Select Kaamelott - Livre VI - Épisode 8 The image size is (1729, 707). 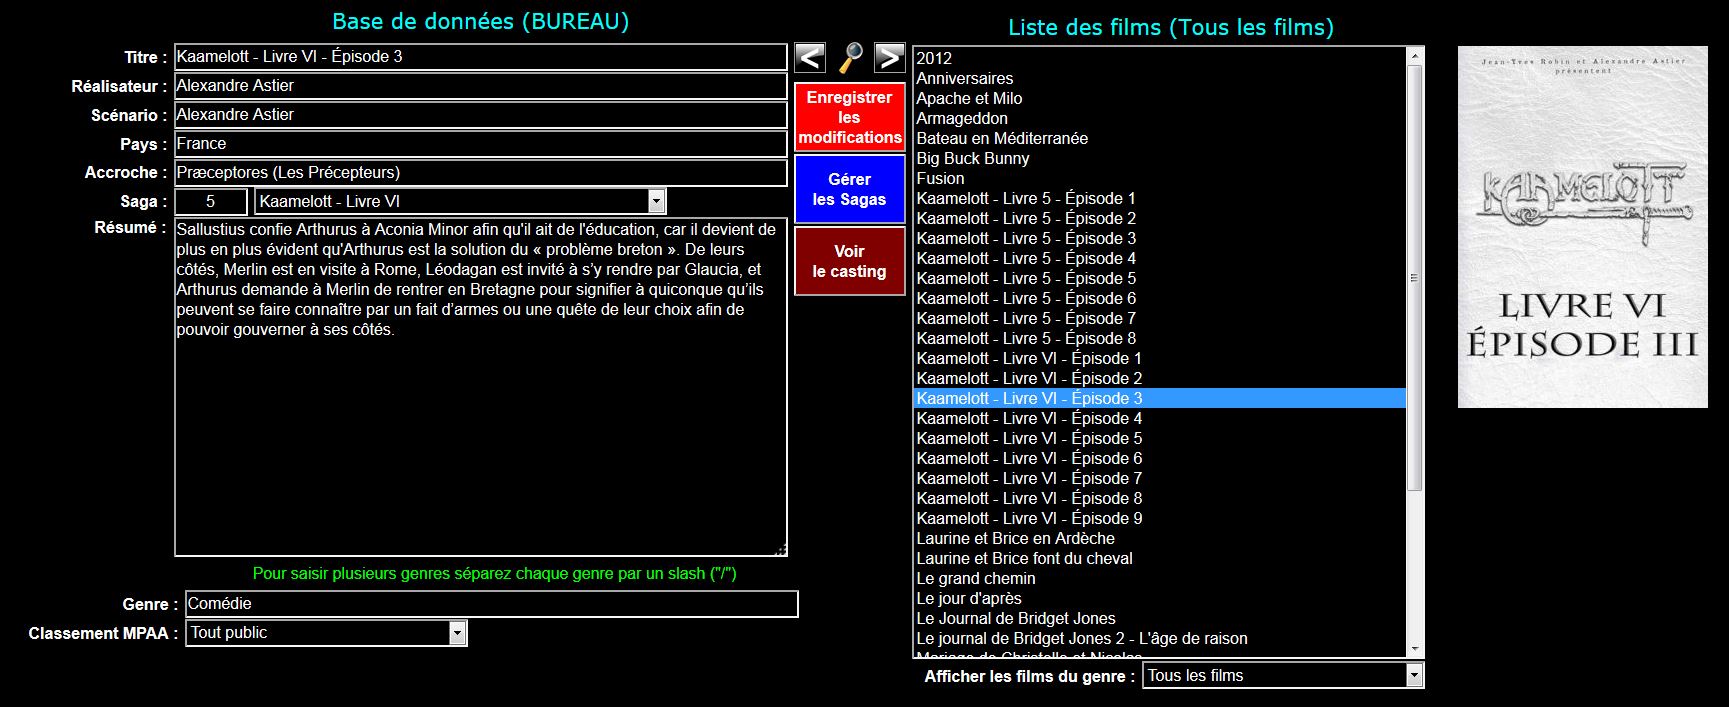pyautogui.click(x=1160, y=498)
